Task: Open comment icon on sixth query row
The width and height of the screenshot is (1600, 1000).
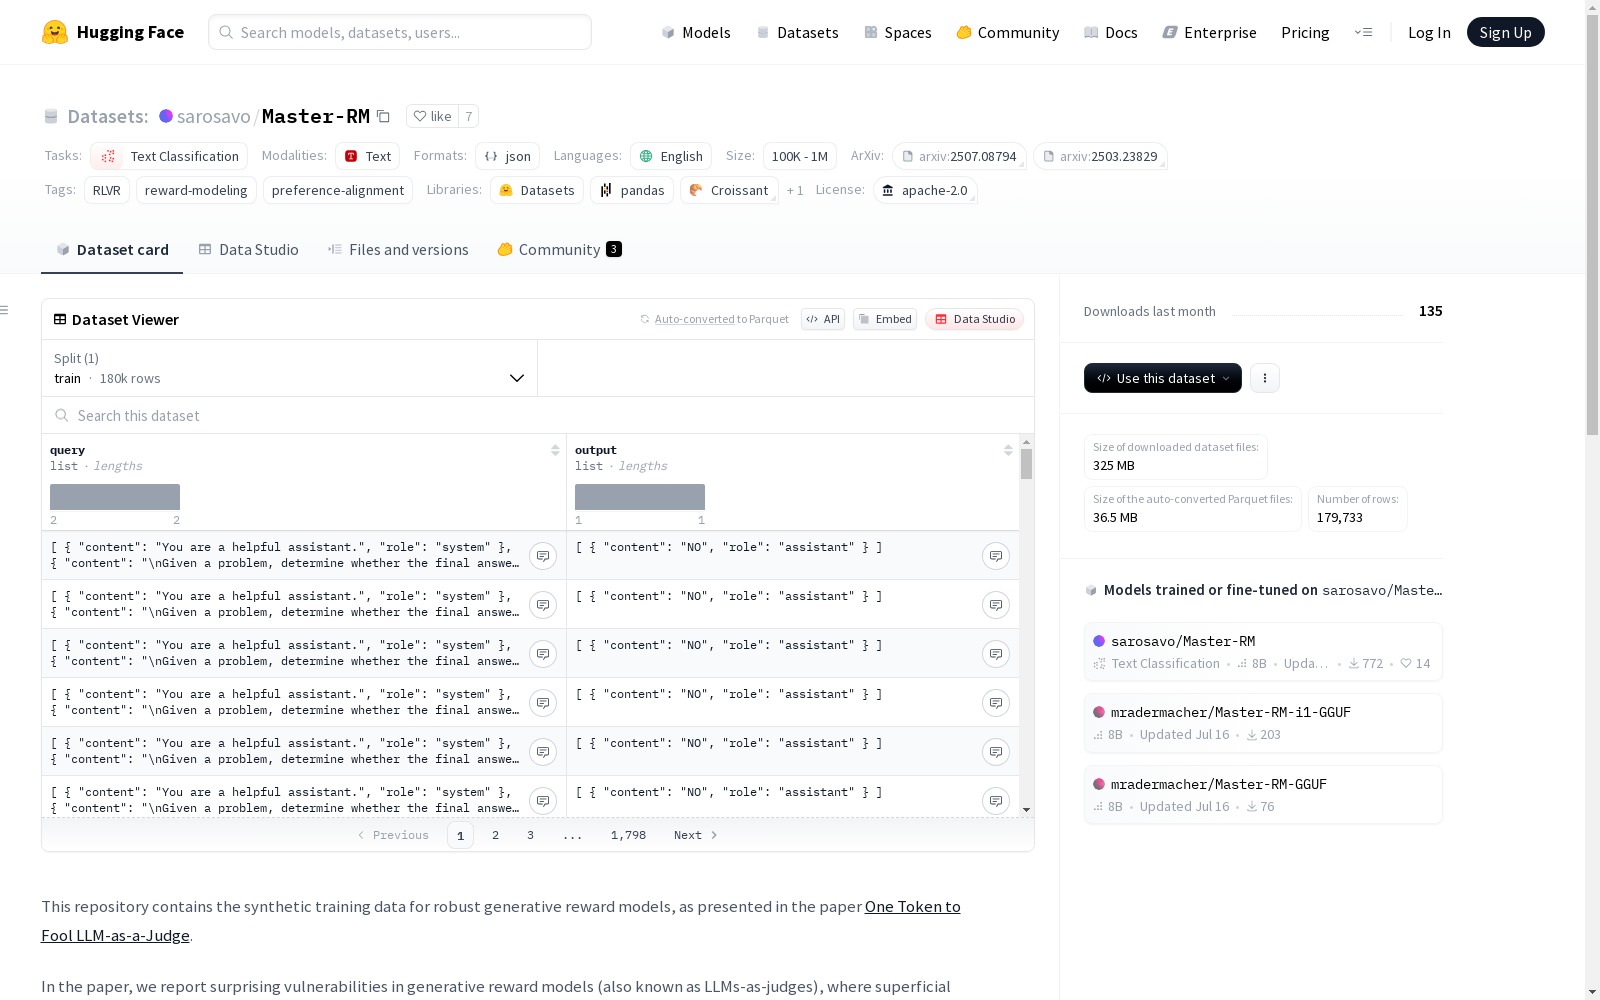Action: [543, 801]
